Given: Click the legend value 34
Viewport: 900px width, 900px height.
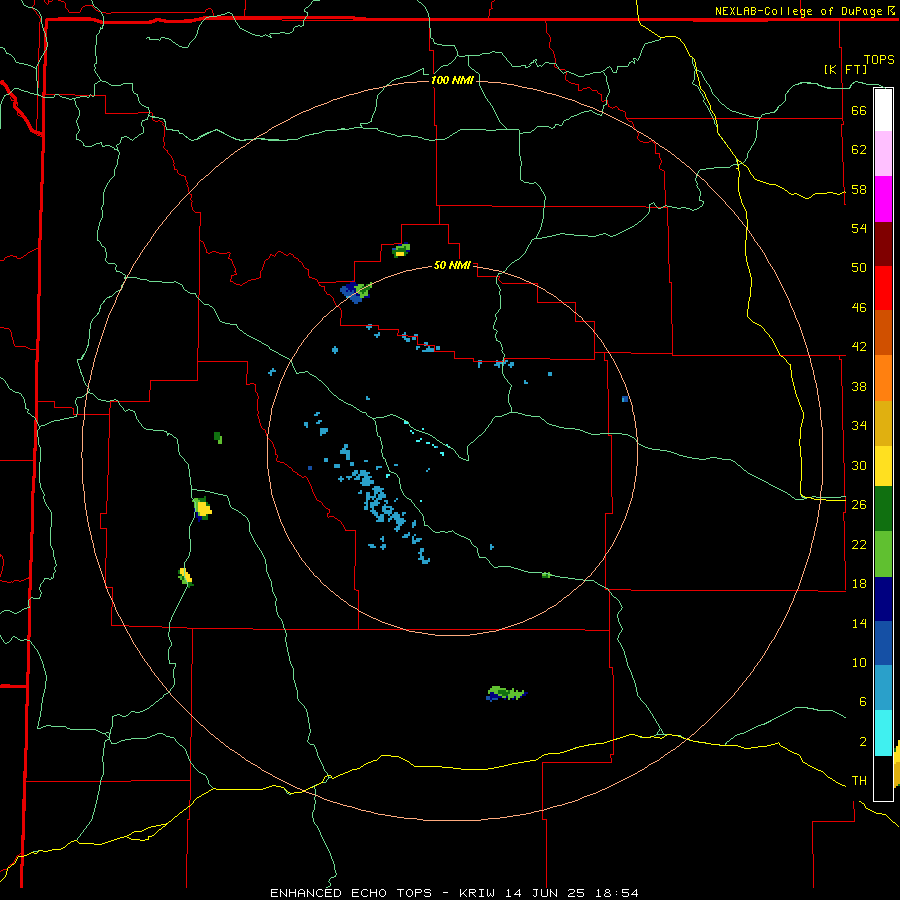Looking at the screenshot, I should click(x=859, y=426).
